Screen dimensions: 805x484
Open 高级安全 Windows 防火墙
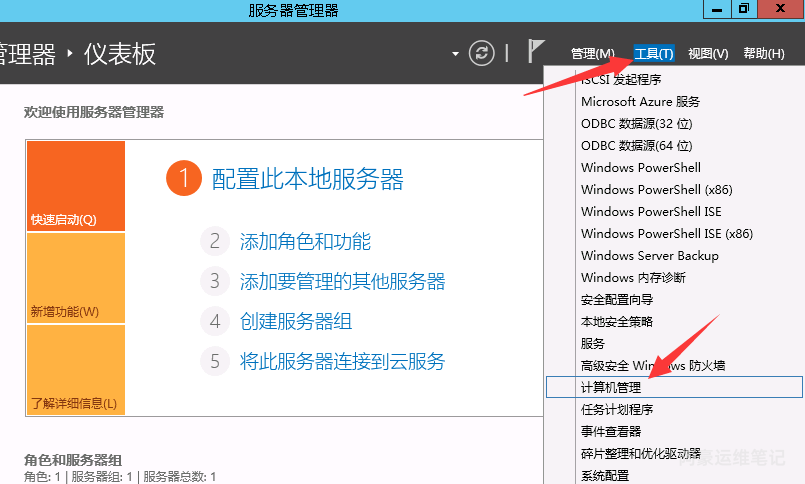pyautogui.click(x=653, y=366)
